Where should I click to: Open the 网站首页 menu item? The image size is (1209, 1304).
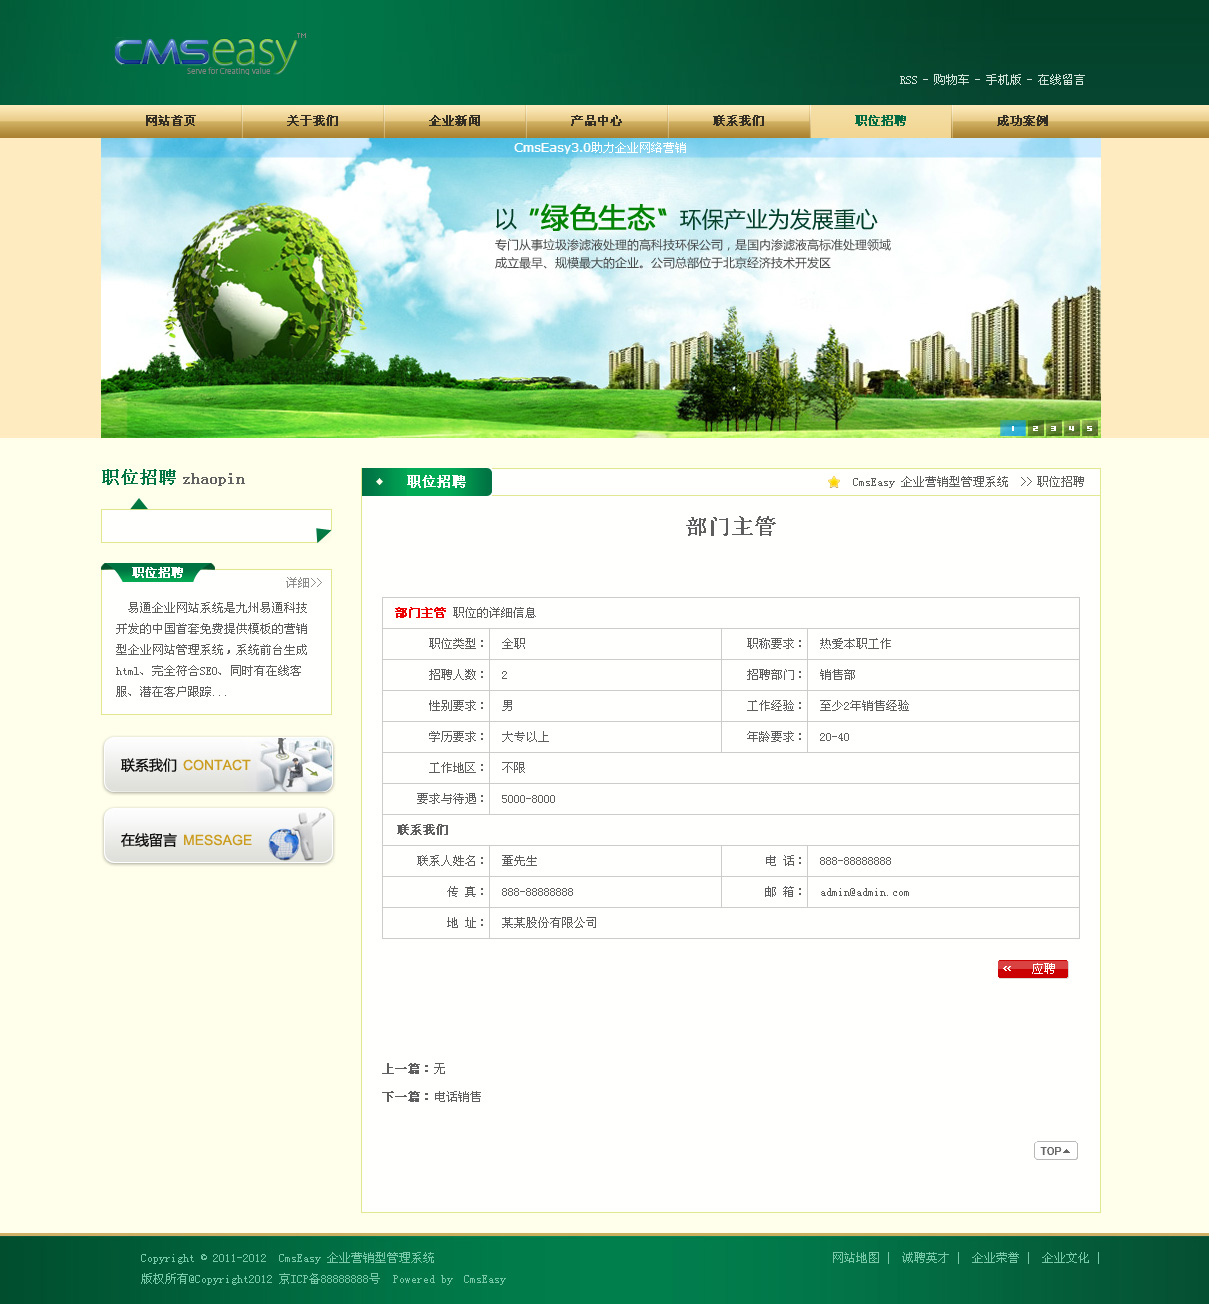point(171,121)
